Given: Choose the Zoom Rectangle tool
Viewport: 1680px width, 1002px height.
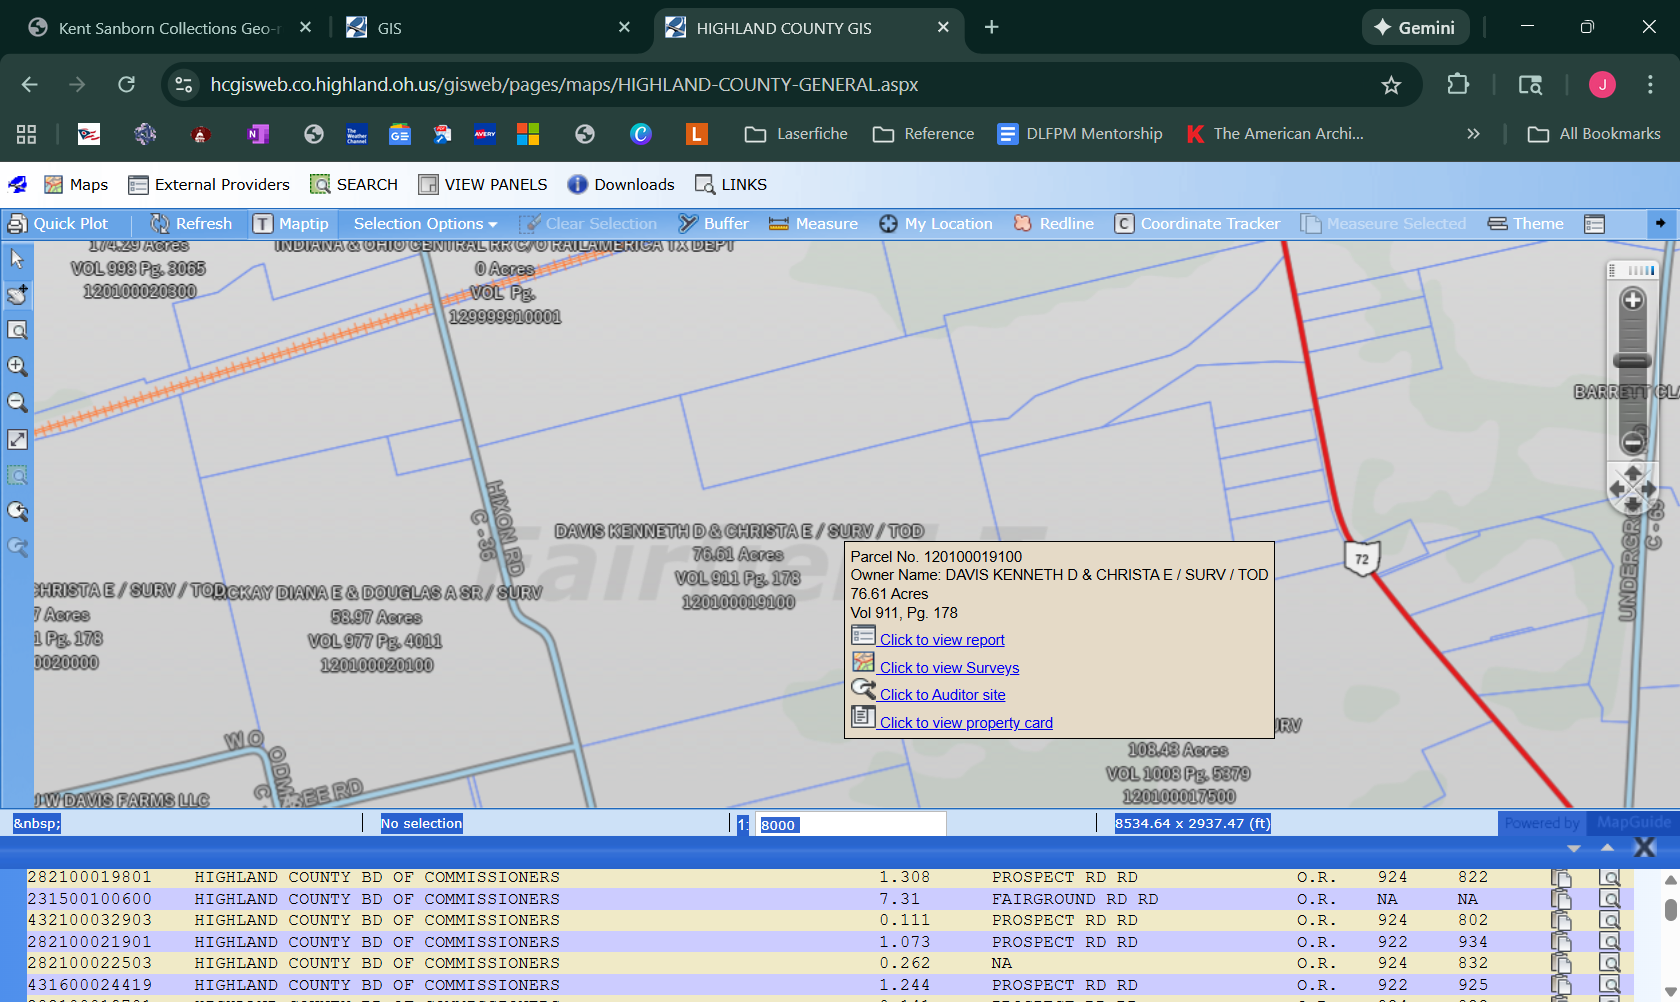Looking at the screenshot, I should tap(17, 330).
